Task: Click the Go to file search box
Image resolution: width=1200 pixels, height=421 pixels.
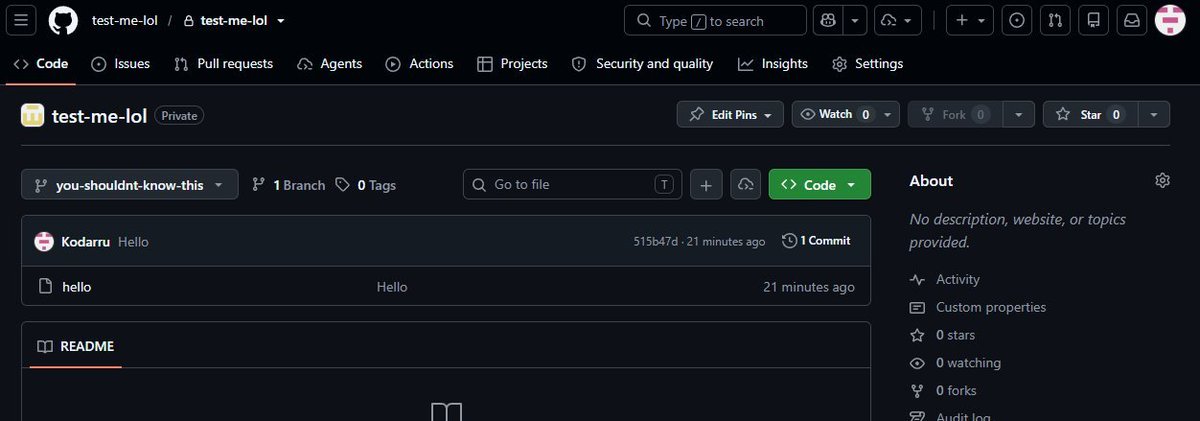Action: coord(572,184)
